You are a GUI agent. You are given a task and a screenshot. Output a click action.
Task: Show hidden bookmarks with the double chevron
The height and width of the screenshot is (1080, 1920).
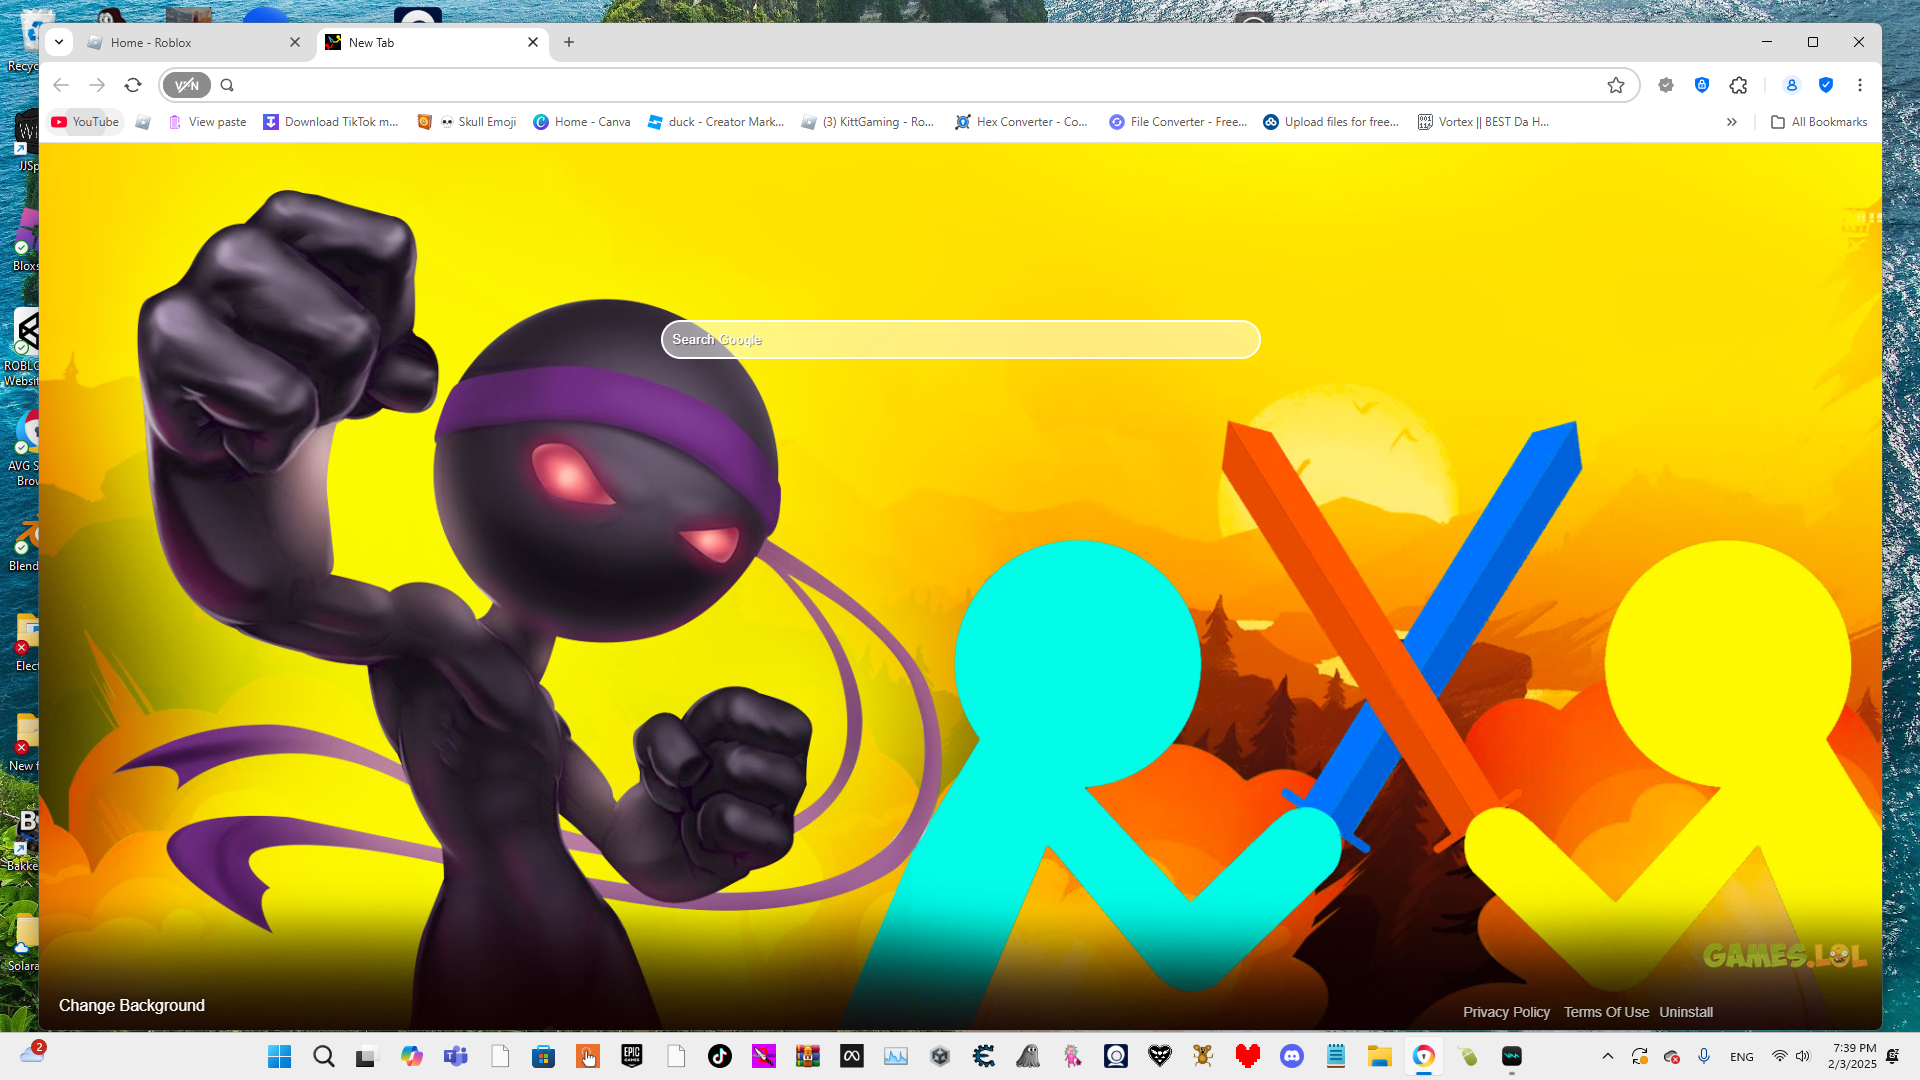[x=1732, y=122]
